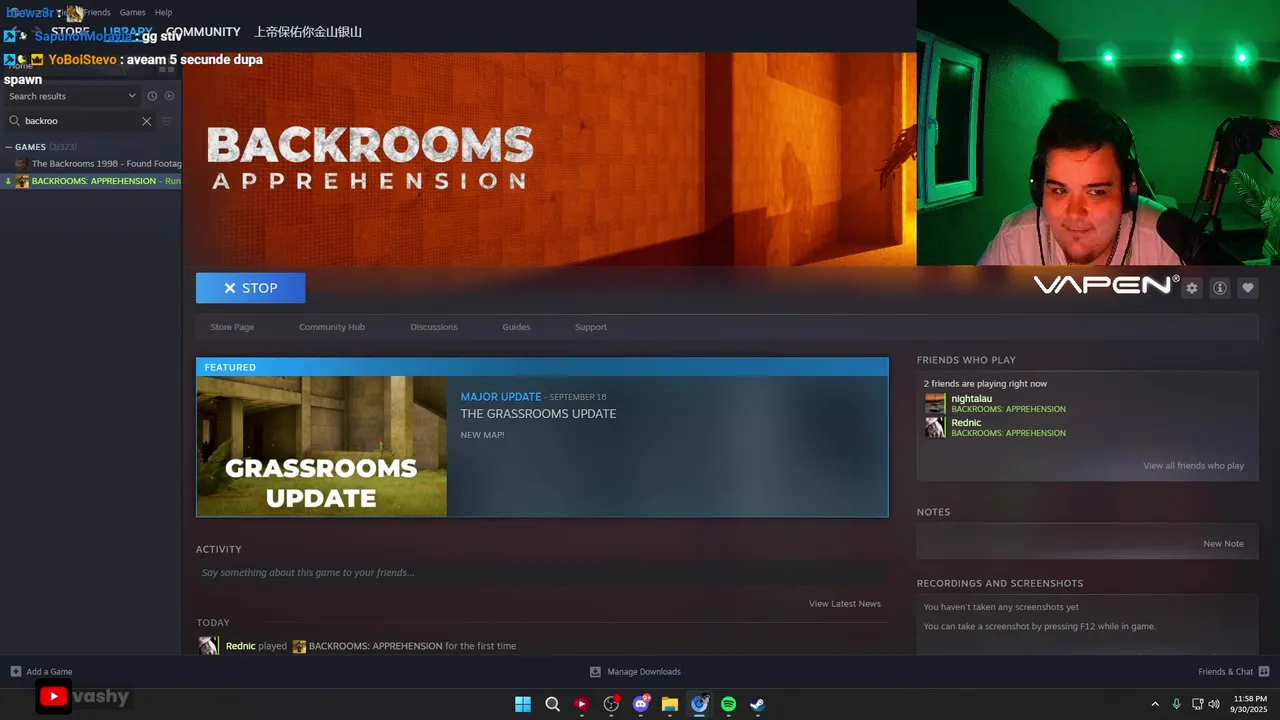Open Community Hub link
This screenshot has height=720, width=1280.
click(x=332, y=327)
